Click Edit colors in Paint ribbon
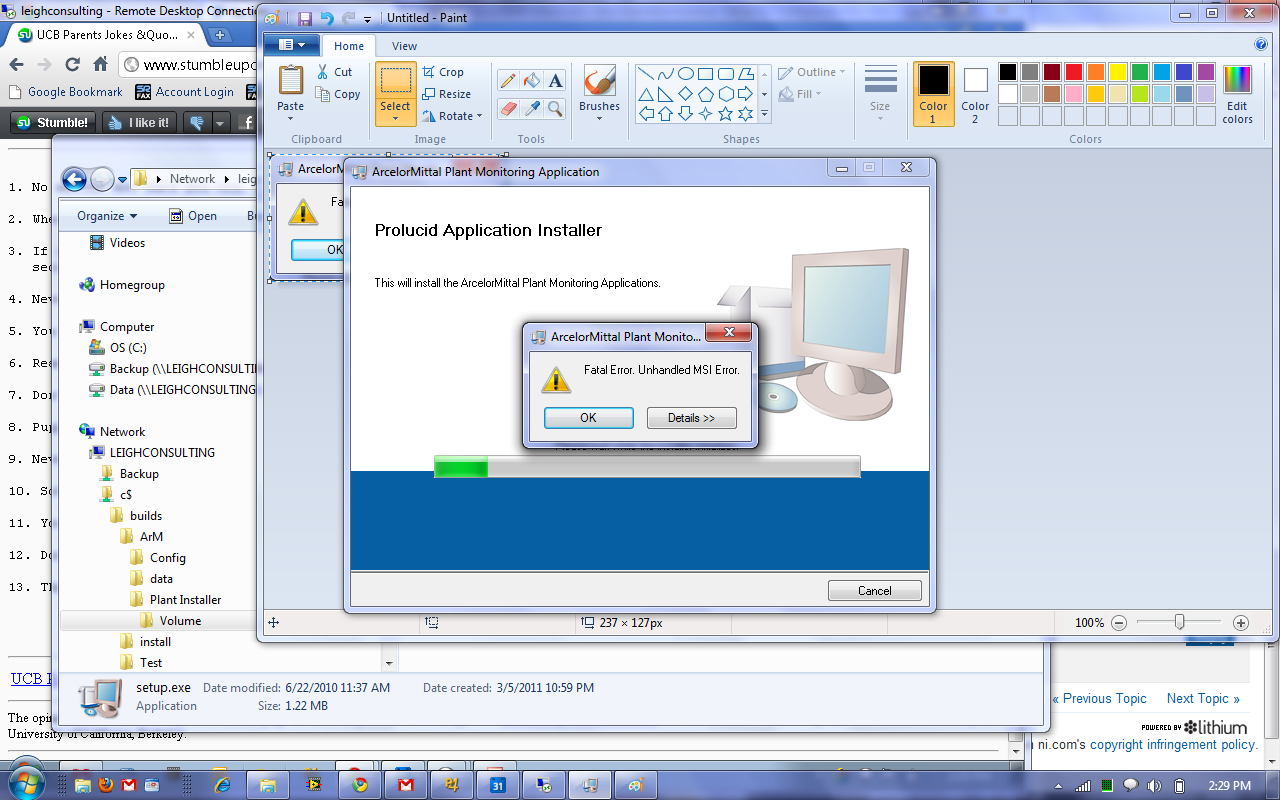This screenshot has height=800, width=1280. [1237, 95]
